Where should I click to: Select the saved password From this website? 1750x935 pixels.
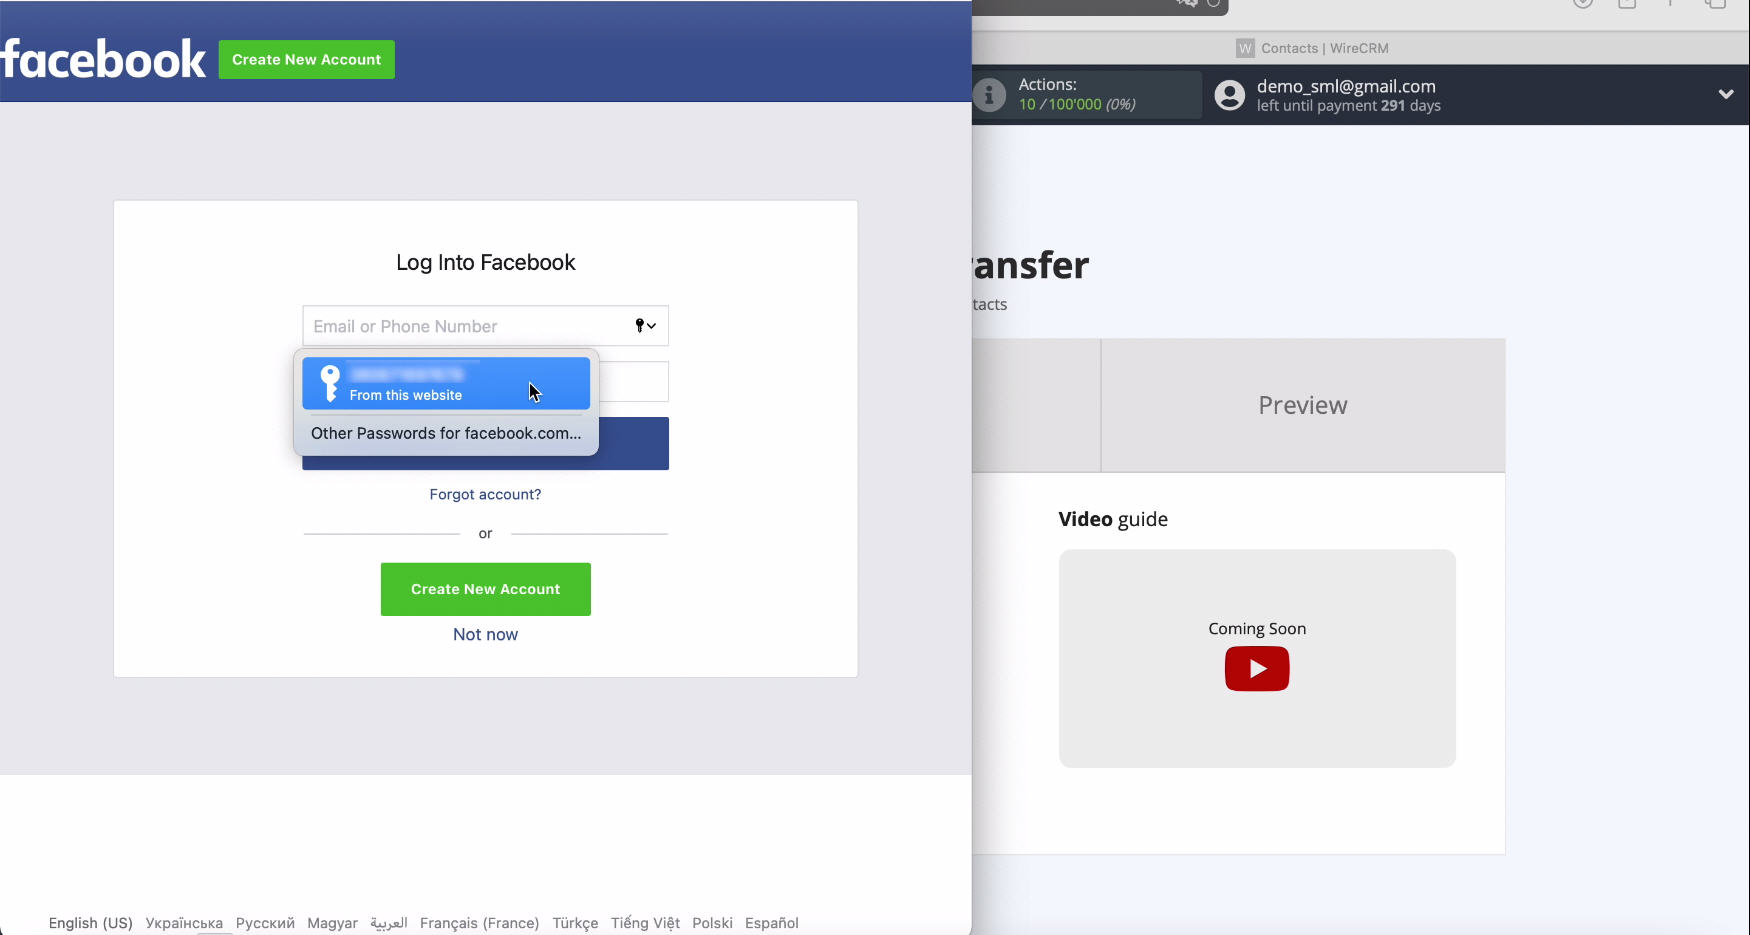446,384
